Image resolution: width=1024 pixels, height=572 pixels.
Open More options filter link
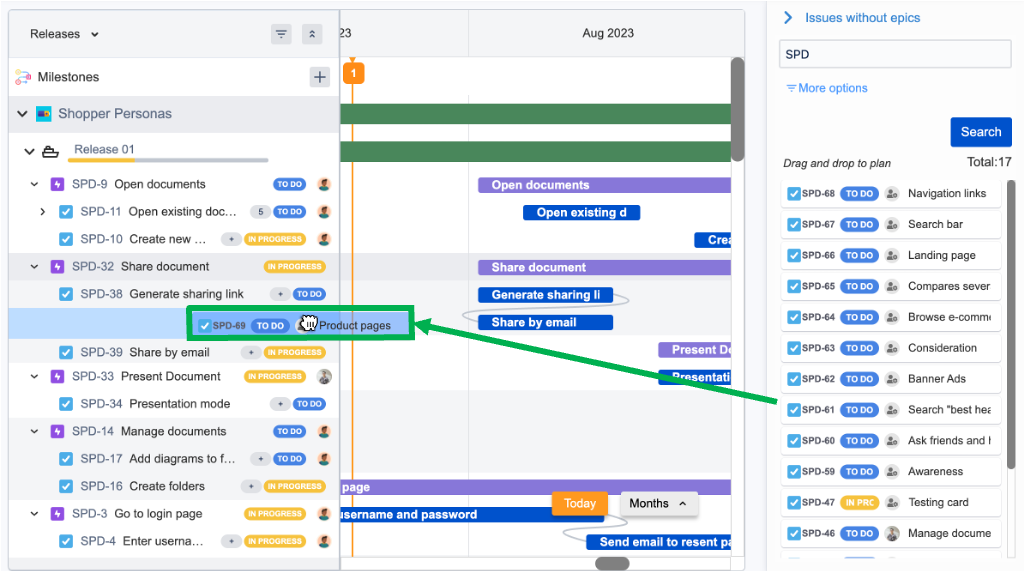[x=826, y=88]
